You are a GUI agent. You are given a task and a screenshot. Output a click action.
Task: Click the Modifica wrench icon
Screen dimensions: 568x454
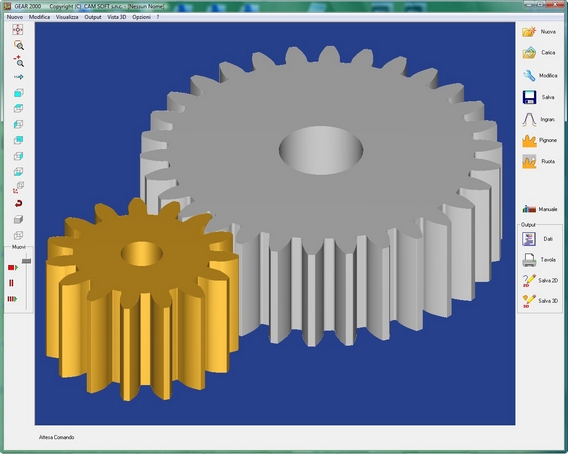pyautogui.click(x=529, y=75)
